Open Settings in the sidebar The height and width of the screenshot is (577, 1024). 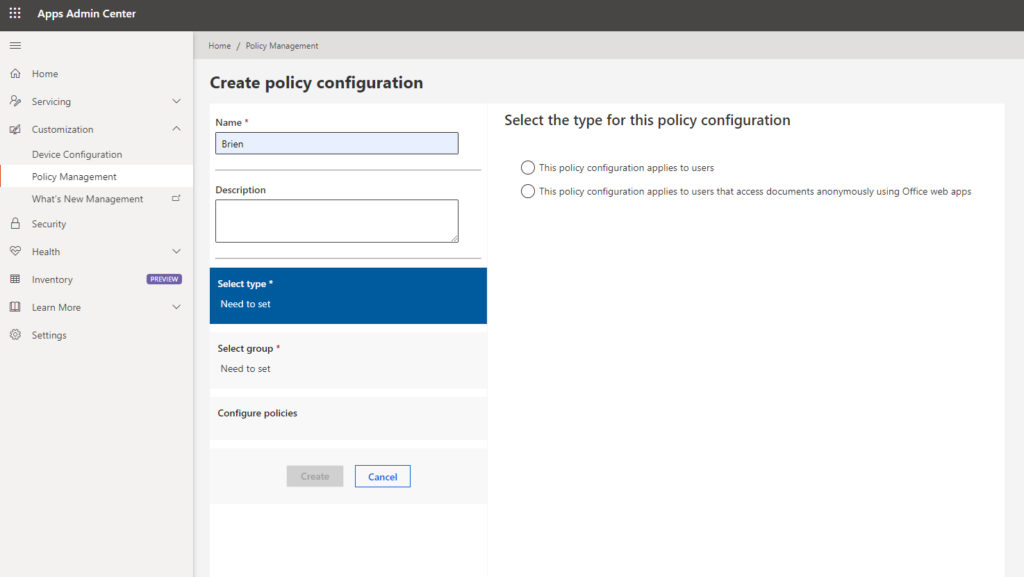[49, 335]
